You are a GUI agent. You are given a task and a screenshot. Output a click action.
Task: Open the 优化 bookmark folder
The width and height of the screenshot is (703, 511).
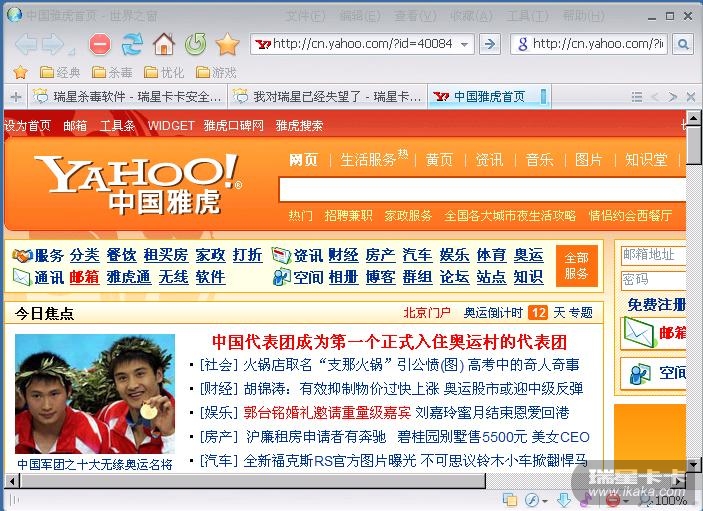click(x=164, y=72)
